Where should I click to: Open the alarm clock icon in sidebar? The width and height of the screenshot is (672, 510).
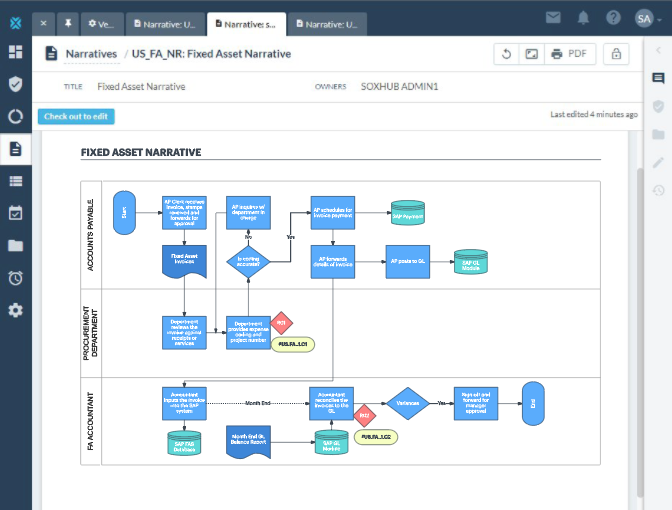tap(16, 278)
